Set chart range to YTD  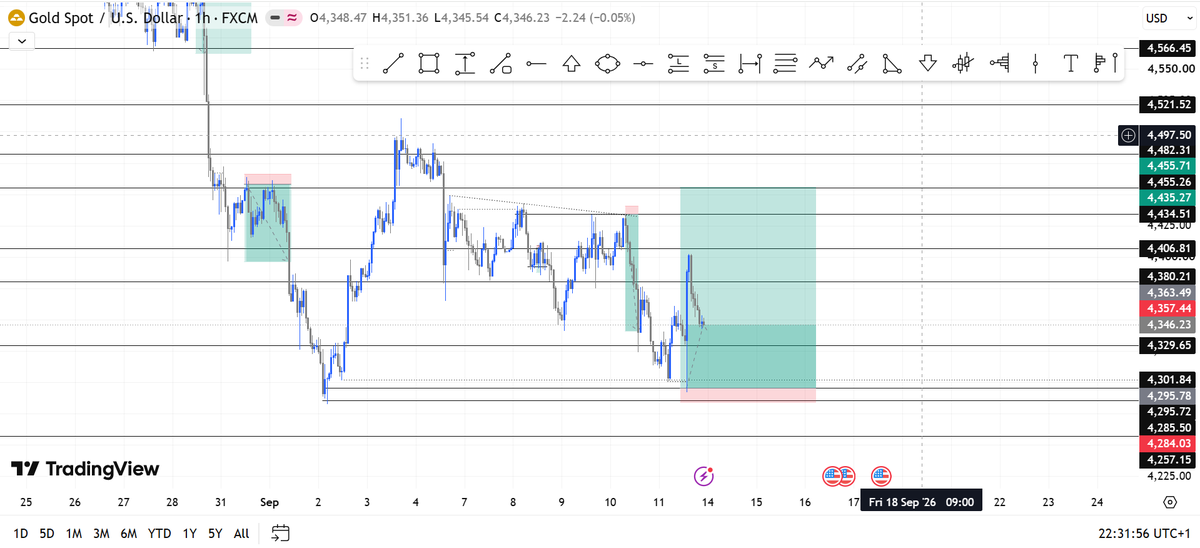point(159,533)
